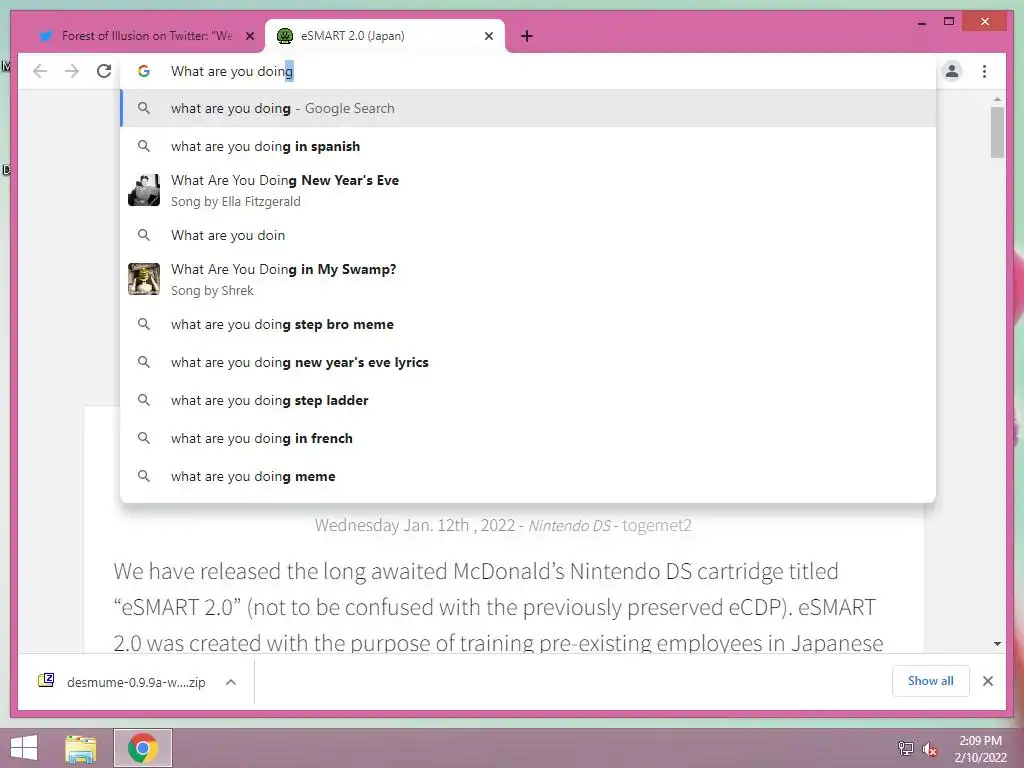Open the Windows Start button
This screenshot has width=1024, height=768.
click(x=24, y=748)
